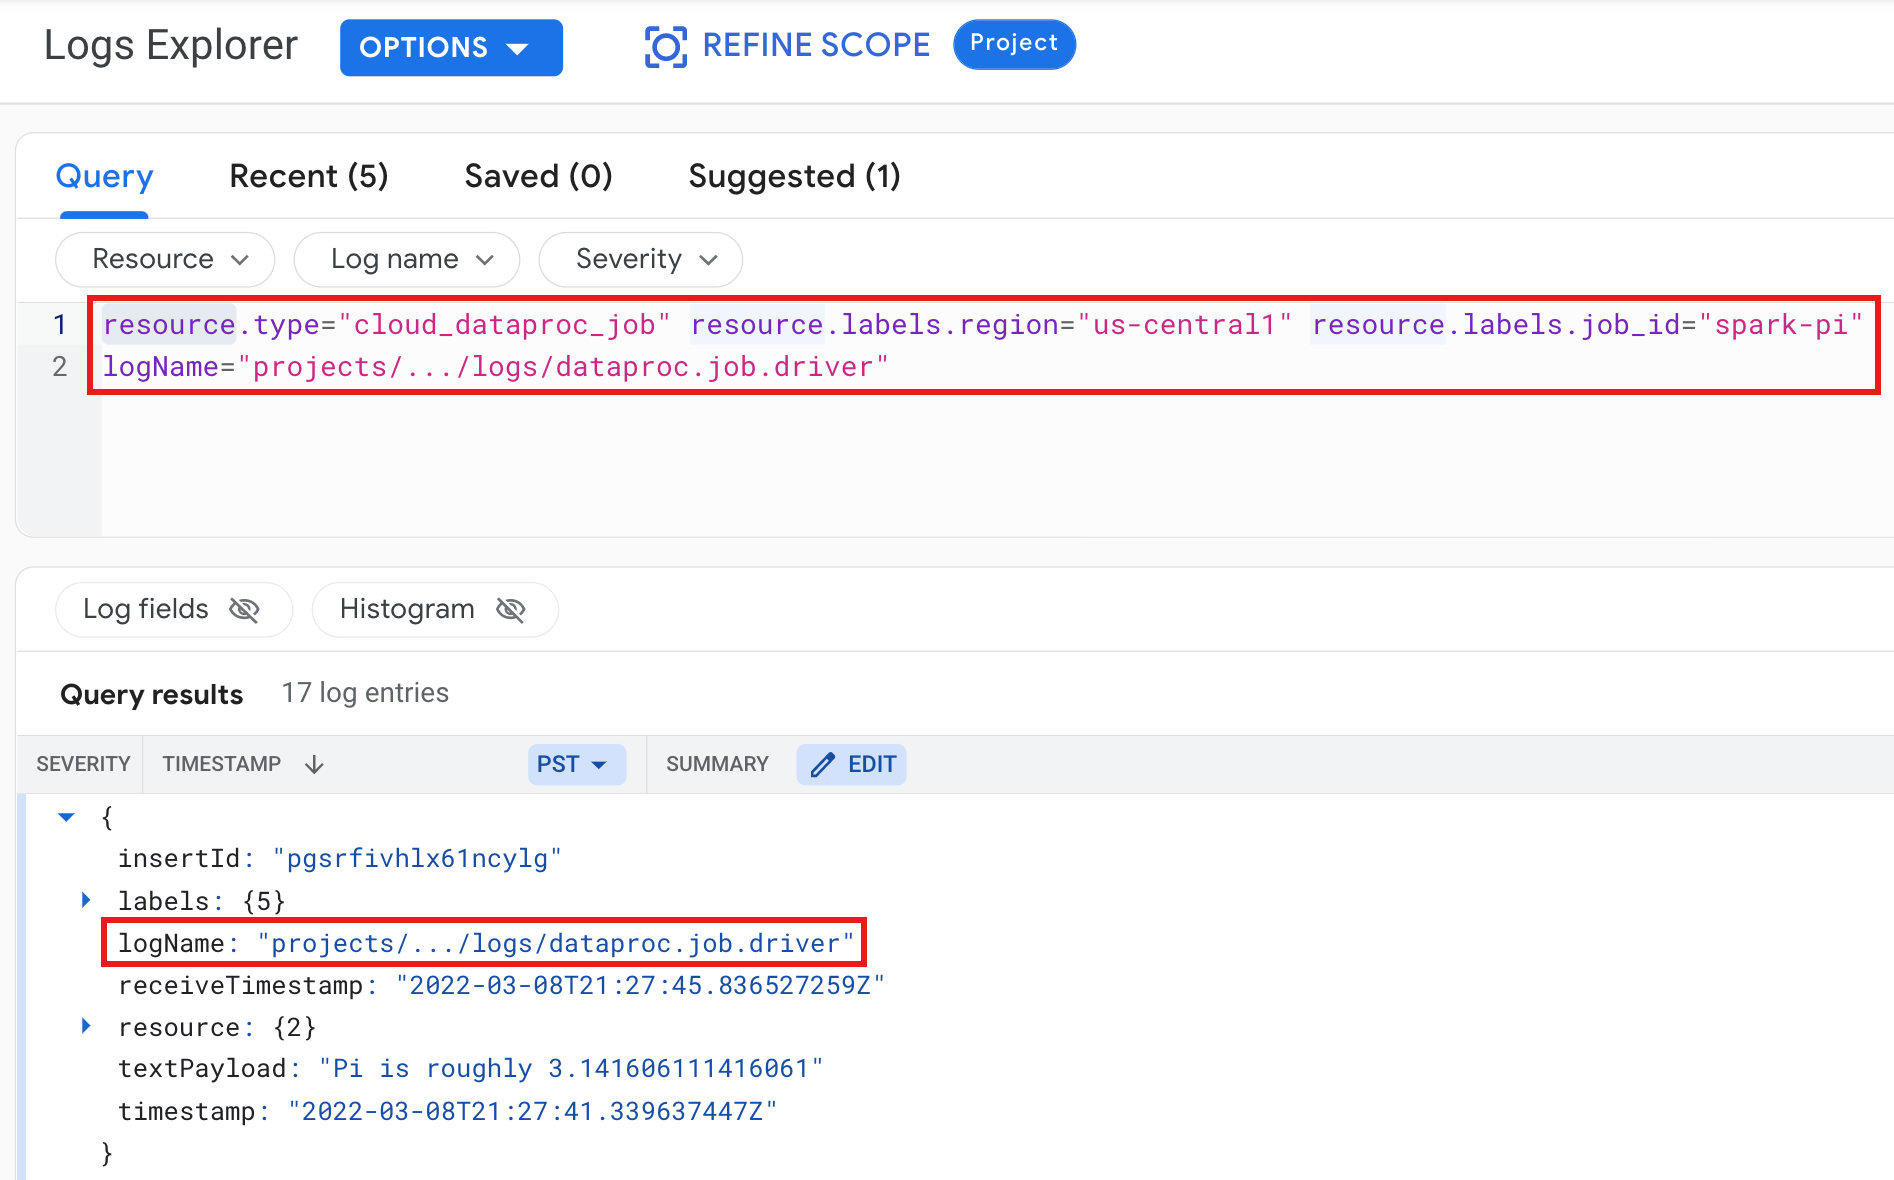This screenshot has width=1894, height=1180.
Task: Click the Refine Scope target icon
Action: coord(665,46)
